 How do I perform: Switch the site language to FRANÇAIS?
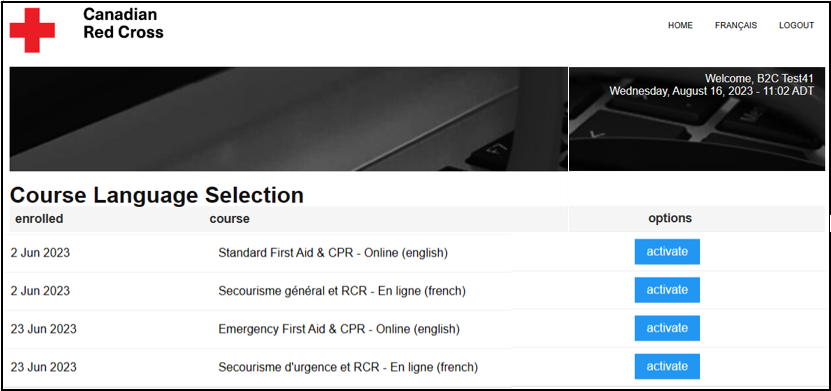pyautogui.click(x=736, y=25)
